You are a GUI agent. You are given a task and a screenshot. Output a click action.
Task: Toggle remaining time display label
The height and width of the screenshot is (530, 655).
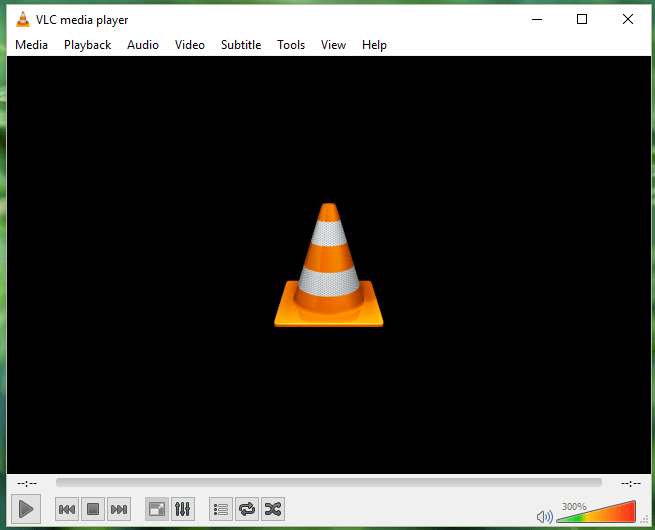pyautogui.click(x=631, y=483)
